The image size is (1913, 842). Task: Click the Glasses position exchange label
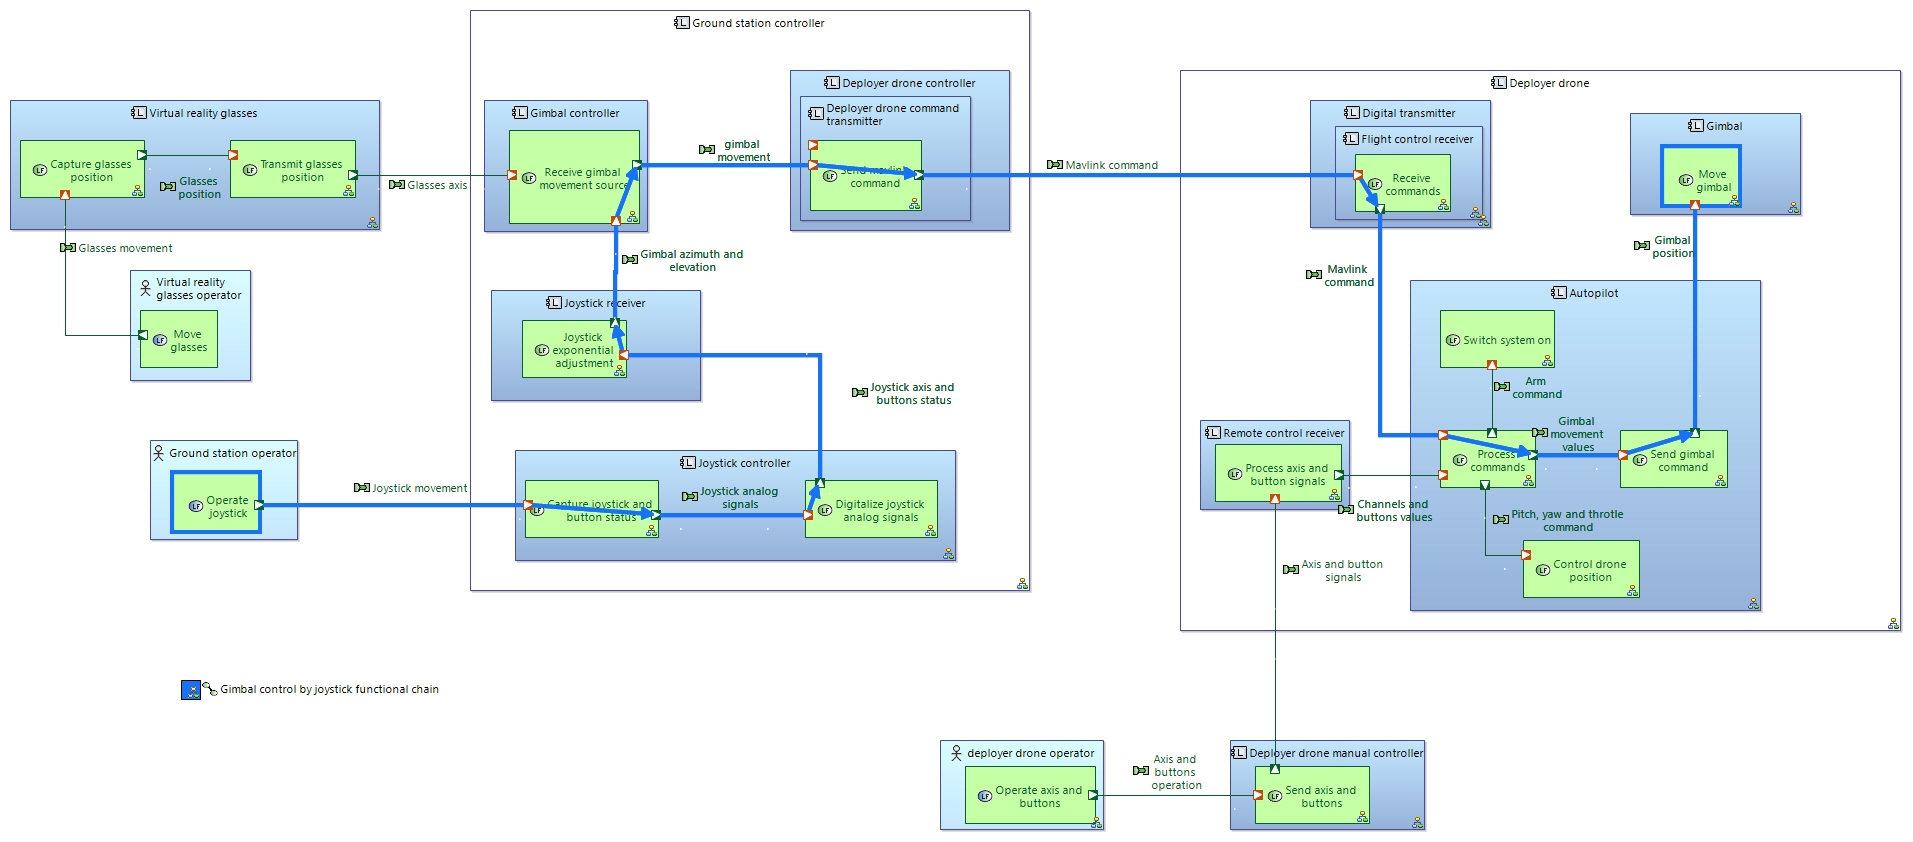click(199, 188)
